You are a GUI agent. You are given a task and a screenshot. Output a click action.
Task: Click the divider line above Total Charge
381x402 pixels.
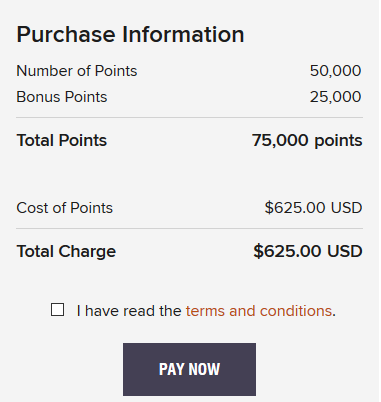(189, 229)
